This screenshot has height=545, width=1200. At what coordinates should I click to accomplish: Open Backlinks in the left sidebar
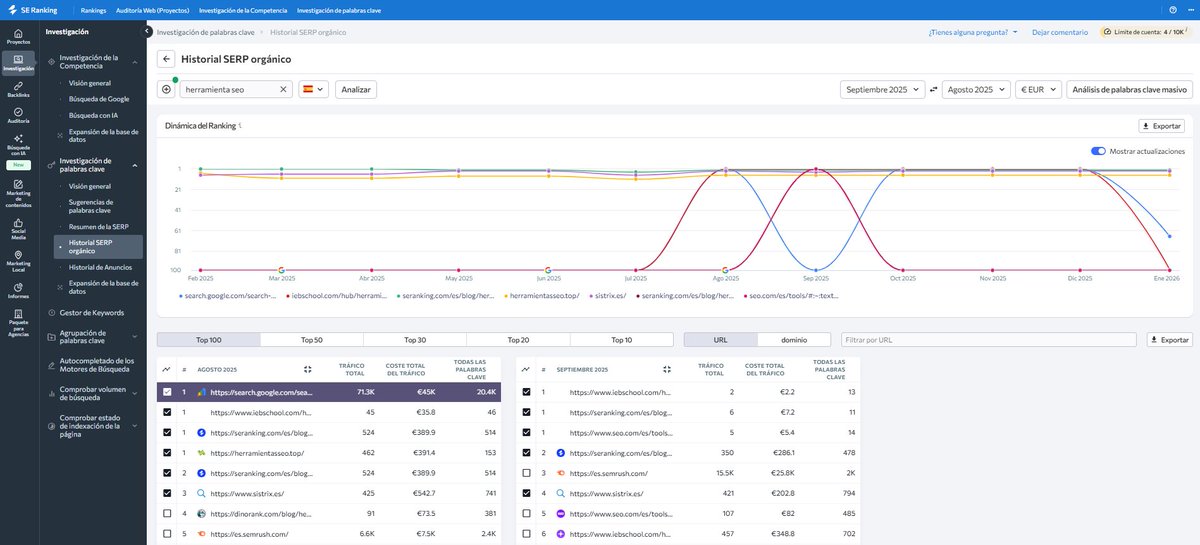[x=18, y=89]
